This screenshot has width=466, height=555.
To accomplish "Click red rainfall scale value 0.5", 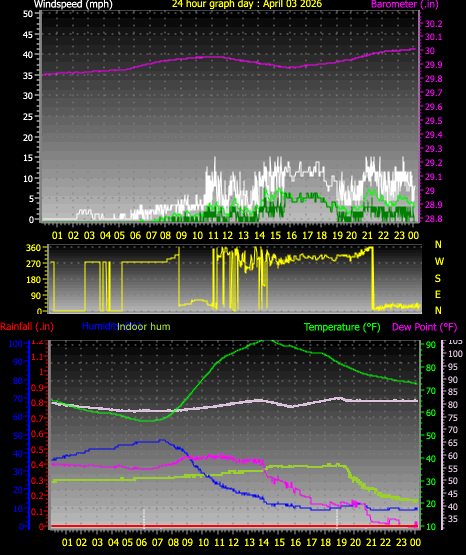I will pyautogui.click(x=38, y=450).
